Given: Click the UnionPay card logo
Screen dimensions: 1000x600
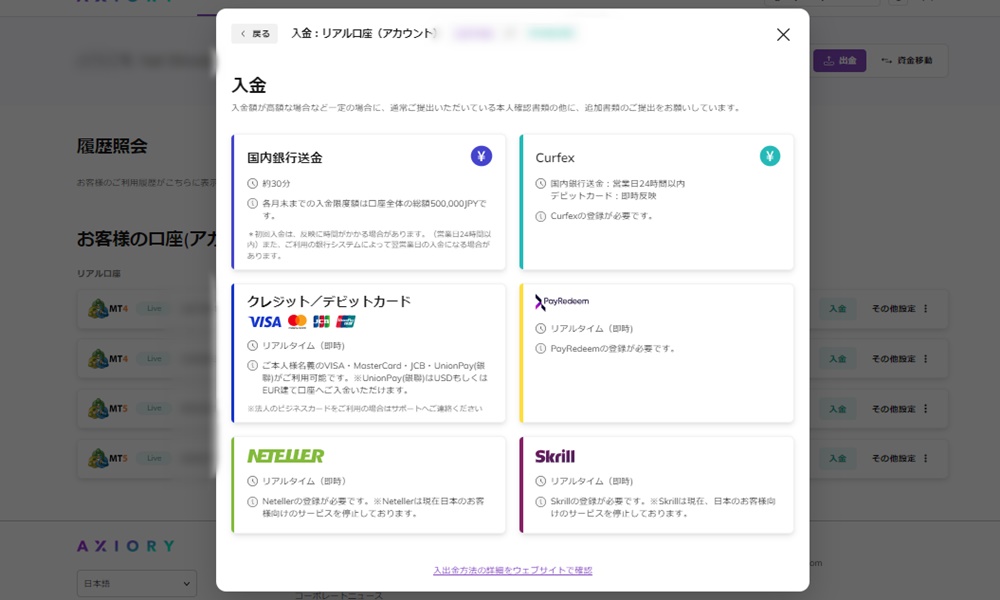Looking at the screenshot, I should (x=347, y=322).
